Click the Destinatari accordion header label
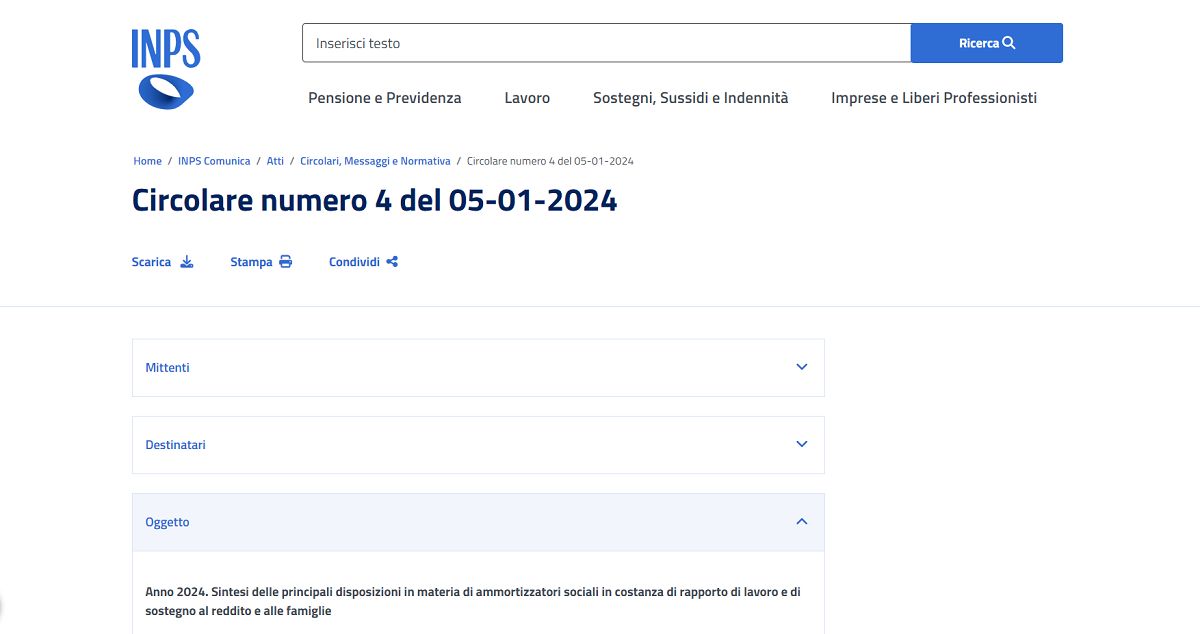This screenshot has width=1200, height=634. tap(175, 445)
